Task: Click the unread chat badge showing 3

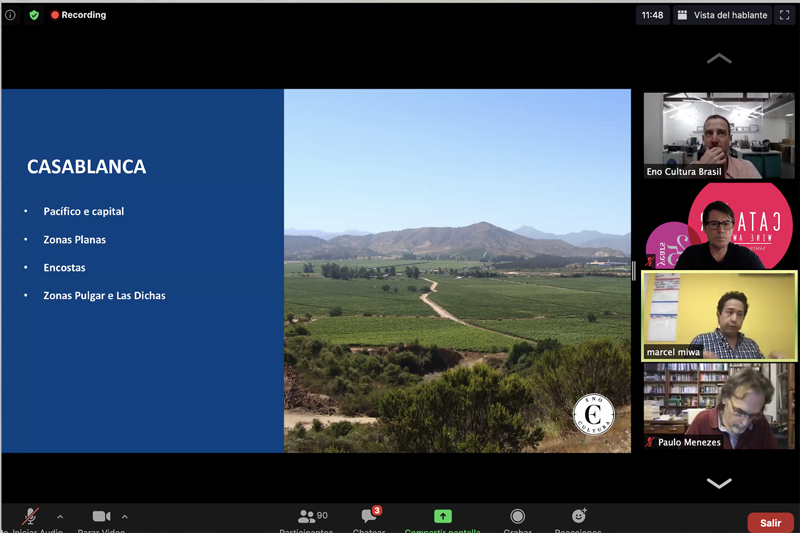Action: 377,510
